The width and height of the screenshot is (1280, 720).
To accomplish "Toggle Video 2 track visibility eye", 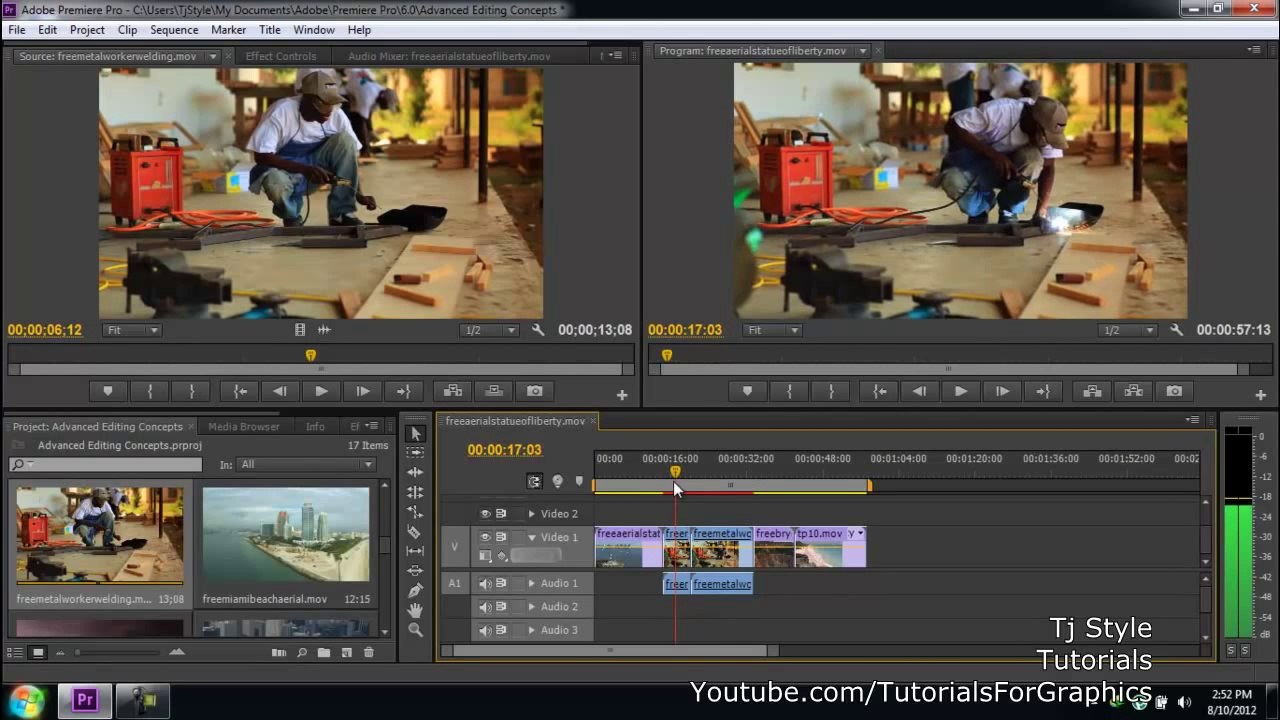I will 485,514.
